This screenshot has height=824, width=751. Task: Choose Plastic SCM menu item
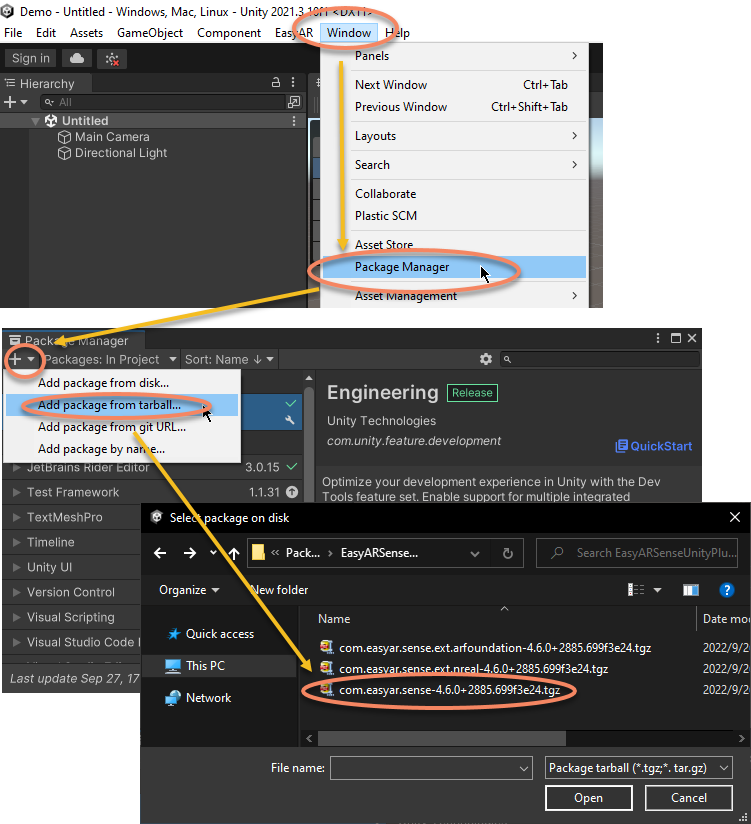[x=454, y=216]
